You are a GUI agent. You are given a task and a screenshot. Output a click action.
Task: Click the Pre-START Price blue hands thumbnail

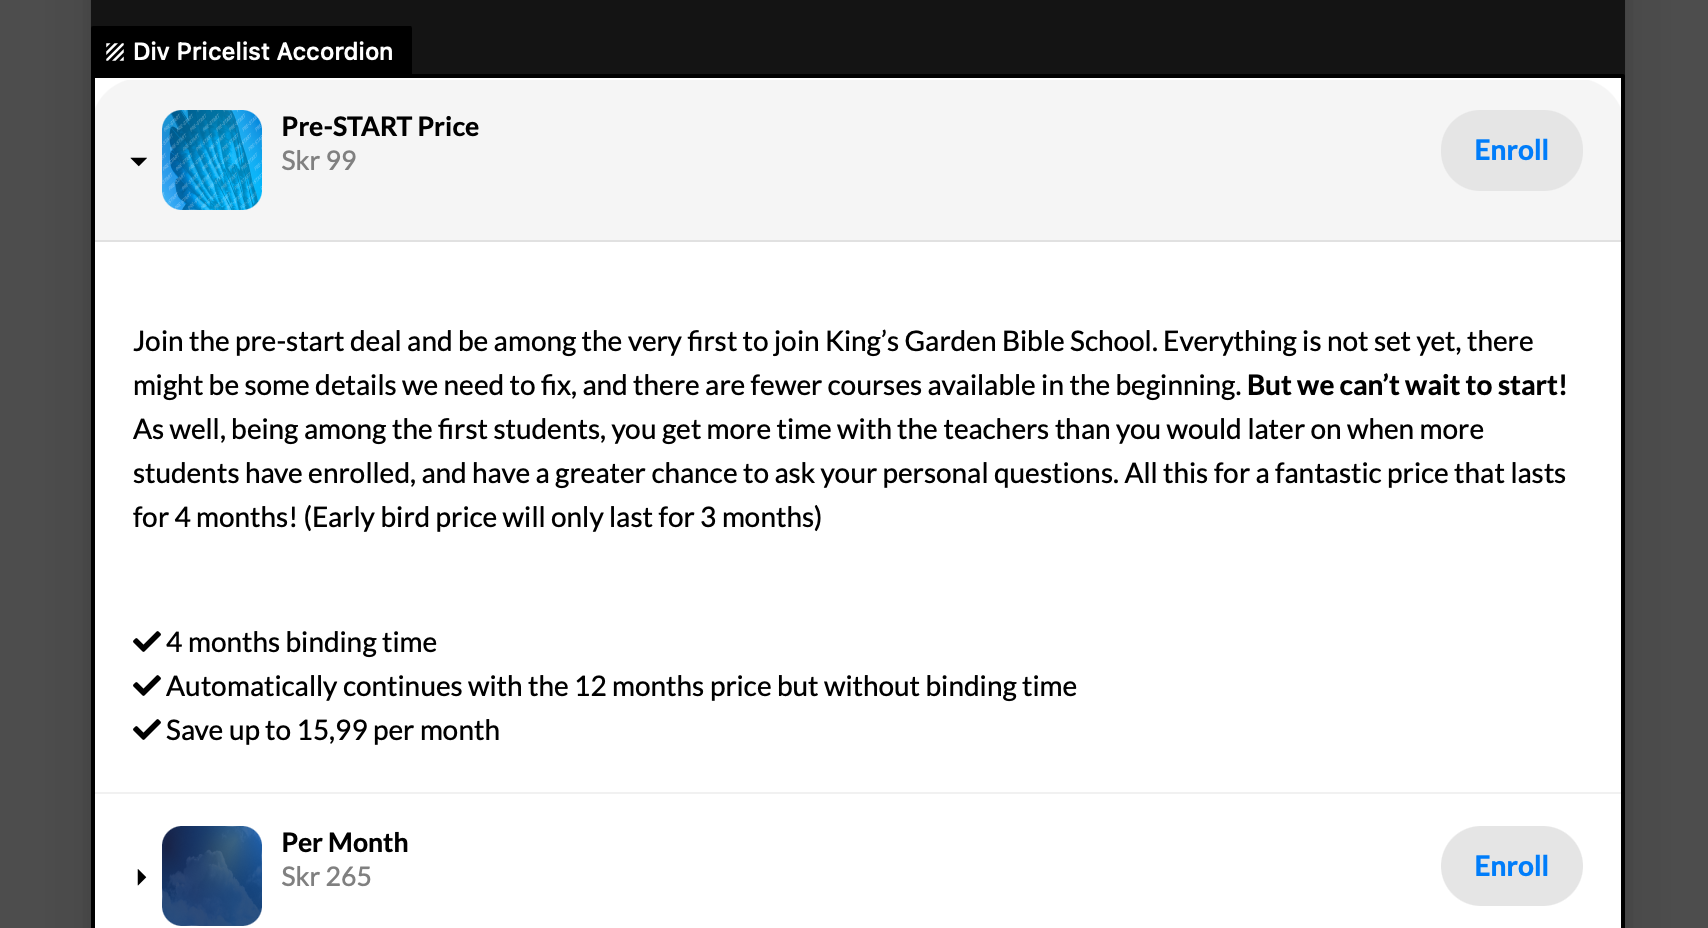point(212,160)
